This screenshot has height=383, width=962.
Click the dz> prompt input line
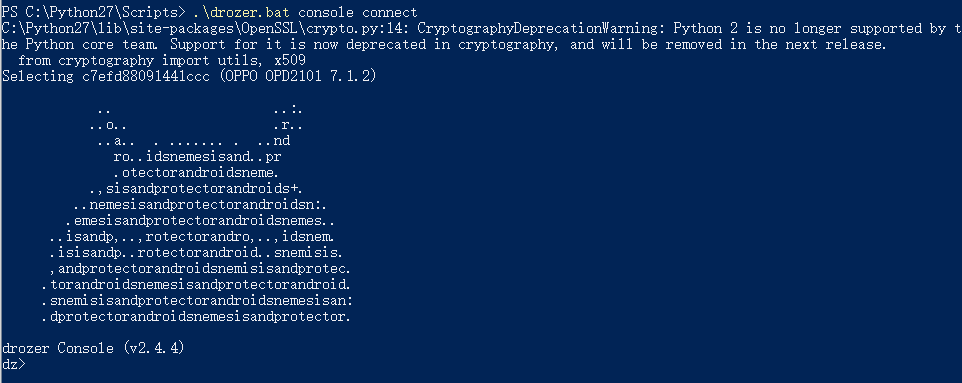point(14,364)
